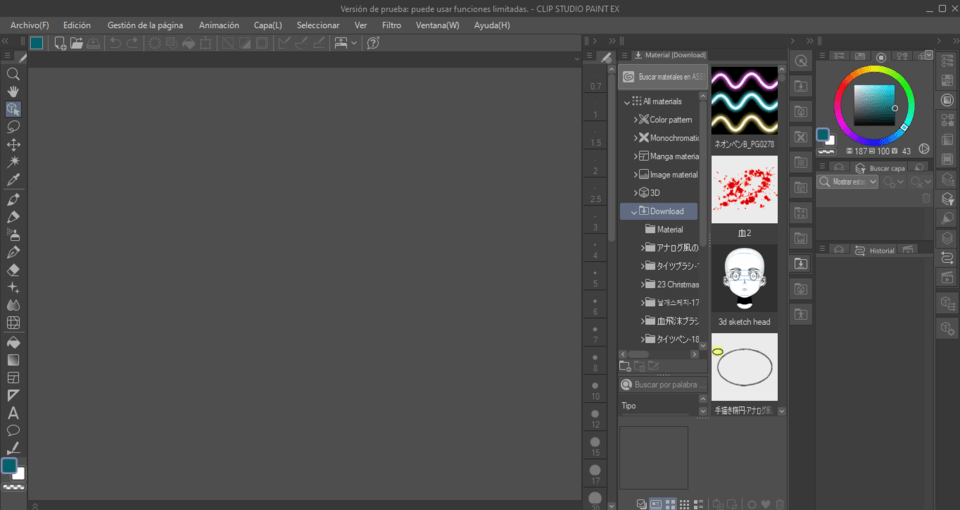Select the Blend tool
Image resolution: width=960 pixels, height=510 pixels.
[13, 305]
